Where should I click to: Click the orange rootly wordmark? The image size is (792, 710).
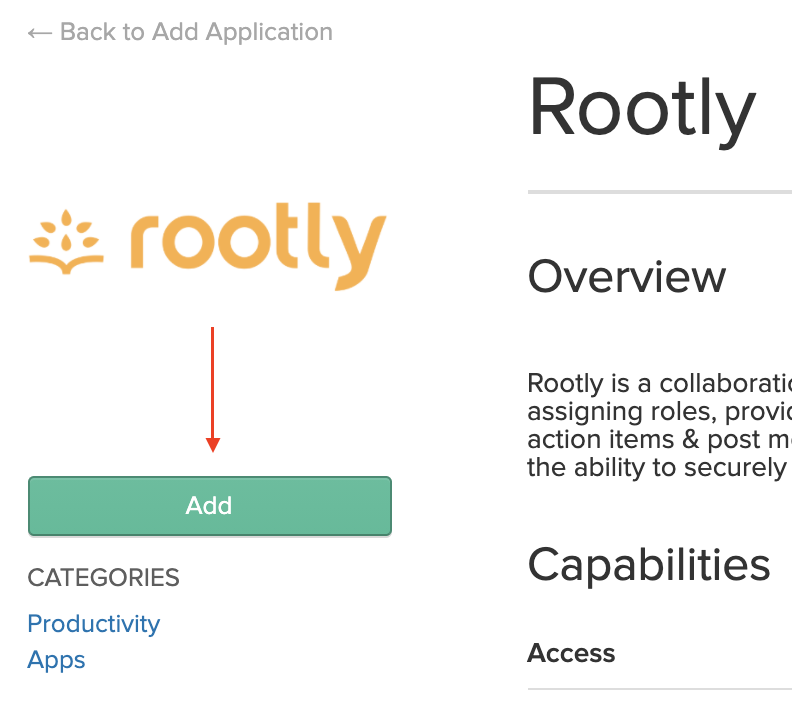(258, 245)
